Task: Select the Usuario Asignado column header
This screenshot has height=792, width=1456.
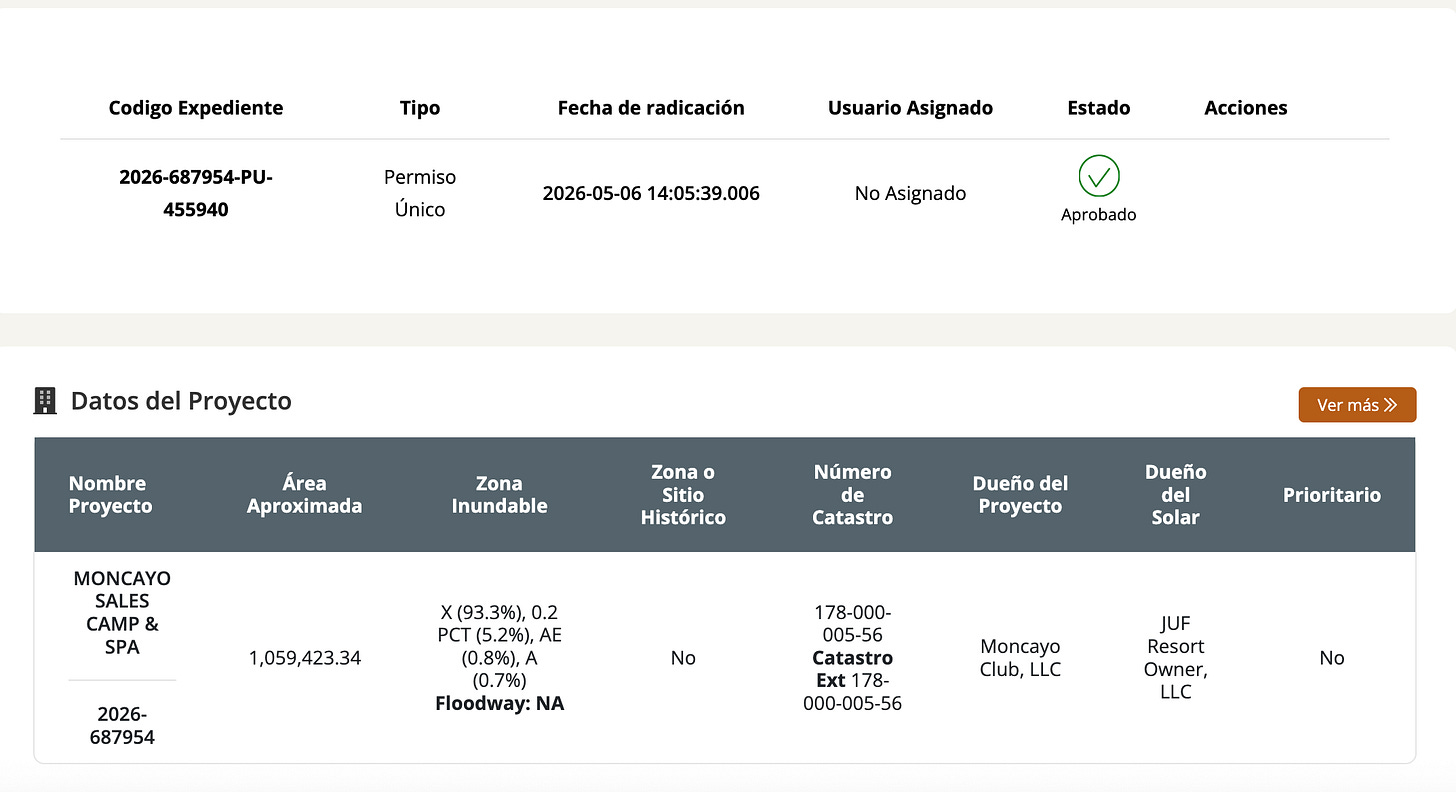Action: pos(910,108)
